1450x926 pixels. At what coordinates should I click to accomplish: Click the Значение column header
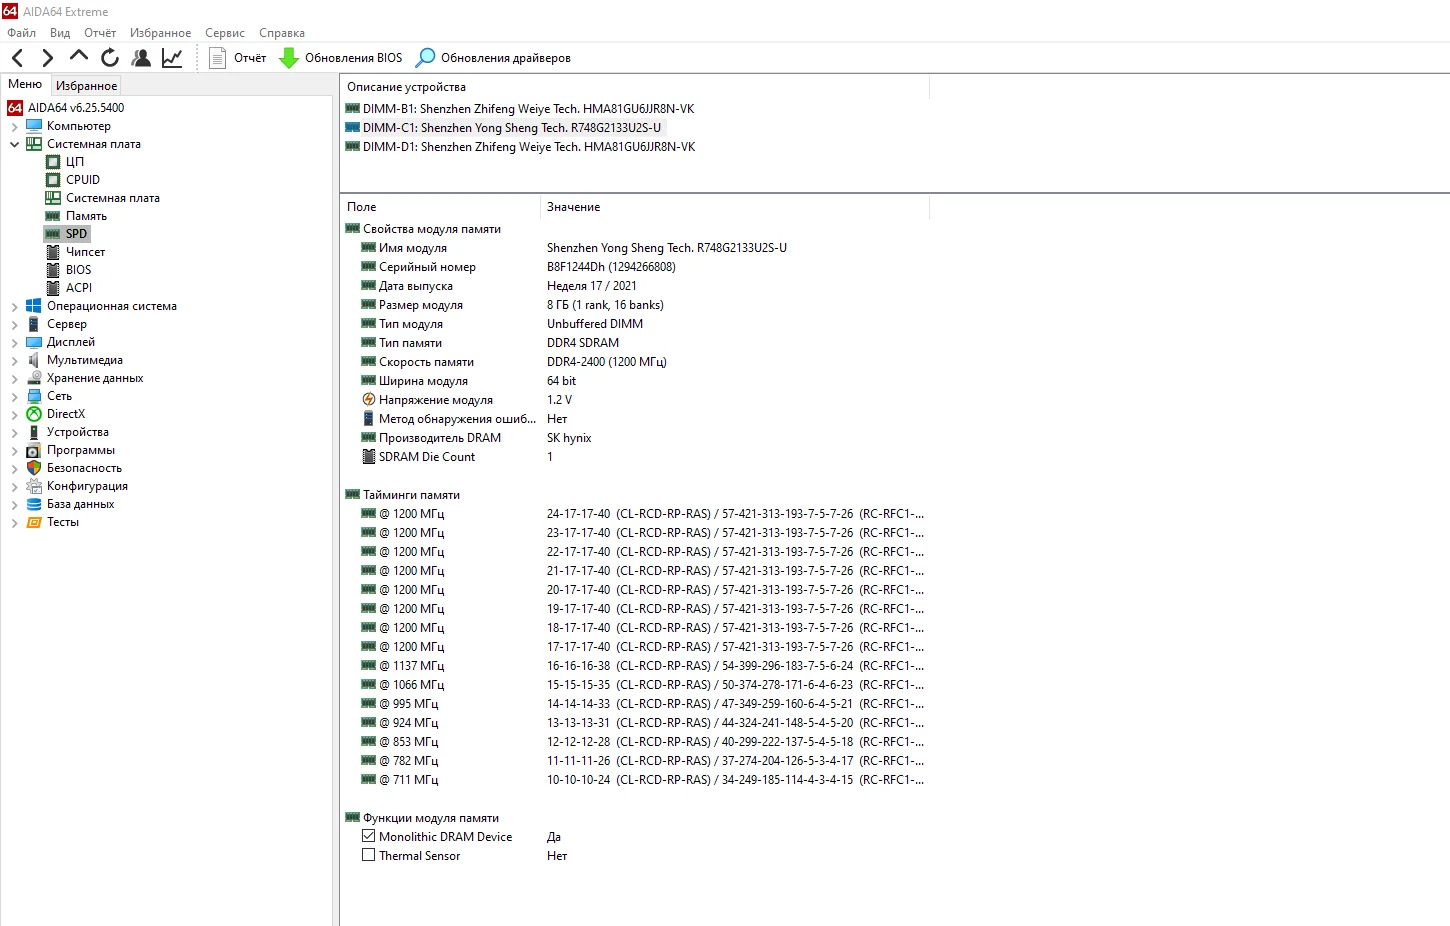pyautogui.click(x=735, y=207)
